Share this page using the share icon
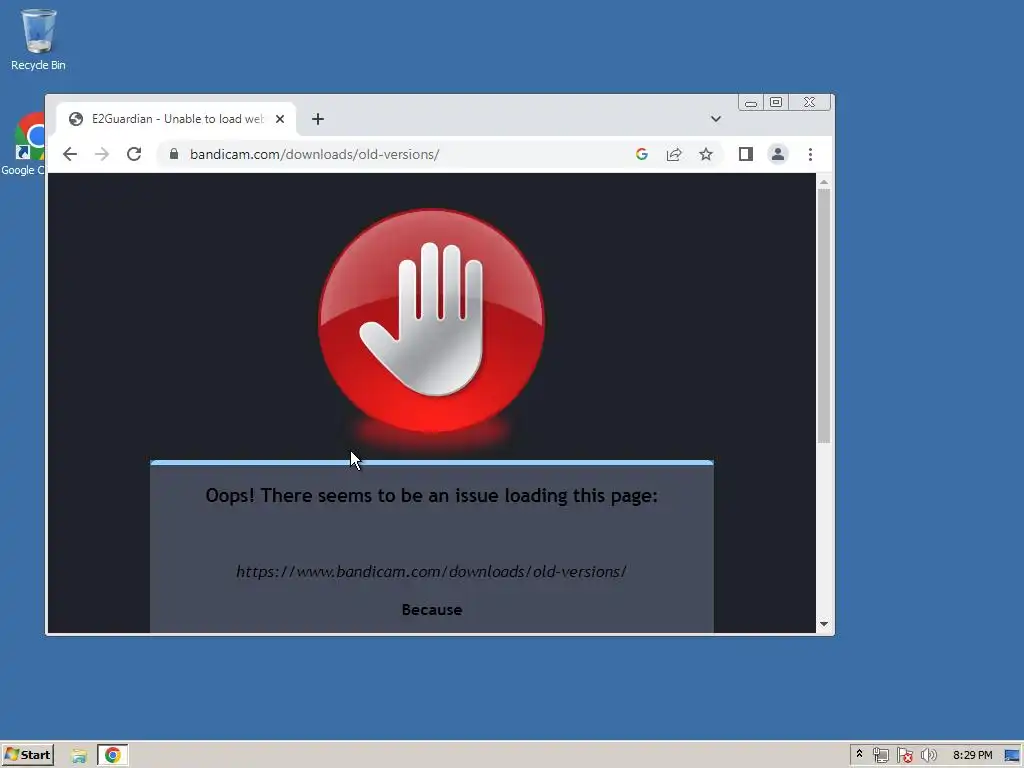This screenshot has width=1024, height=768. [x=674, y=154]
